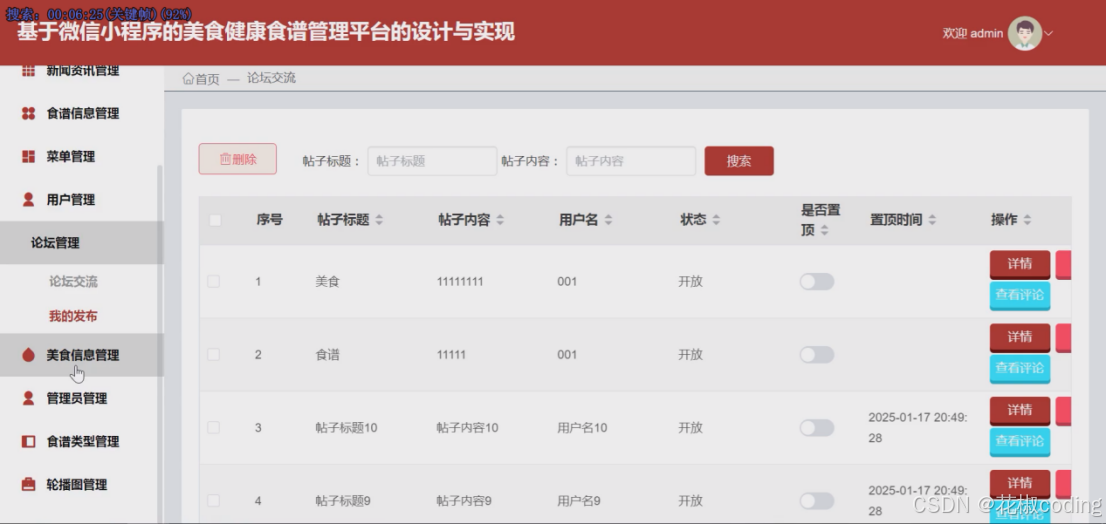Collapse the 论坛管理 menu section
This screenshot has width=1106, height=525.
tap(82, 243)
